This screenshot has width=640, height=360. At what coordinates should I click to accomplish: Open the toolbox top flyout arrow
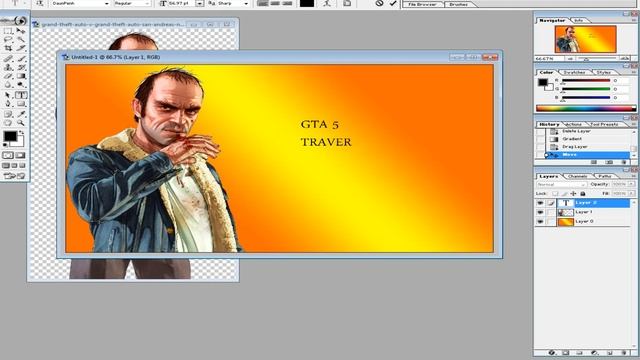(19, 20)
